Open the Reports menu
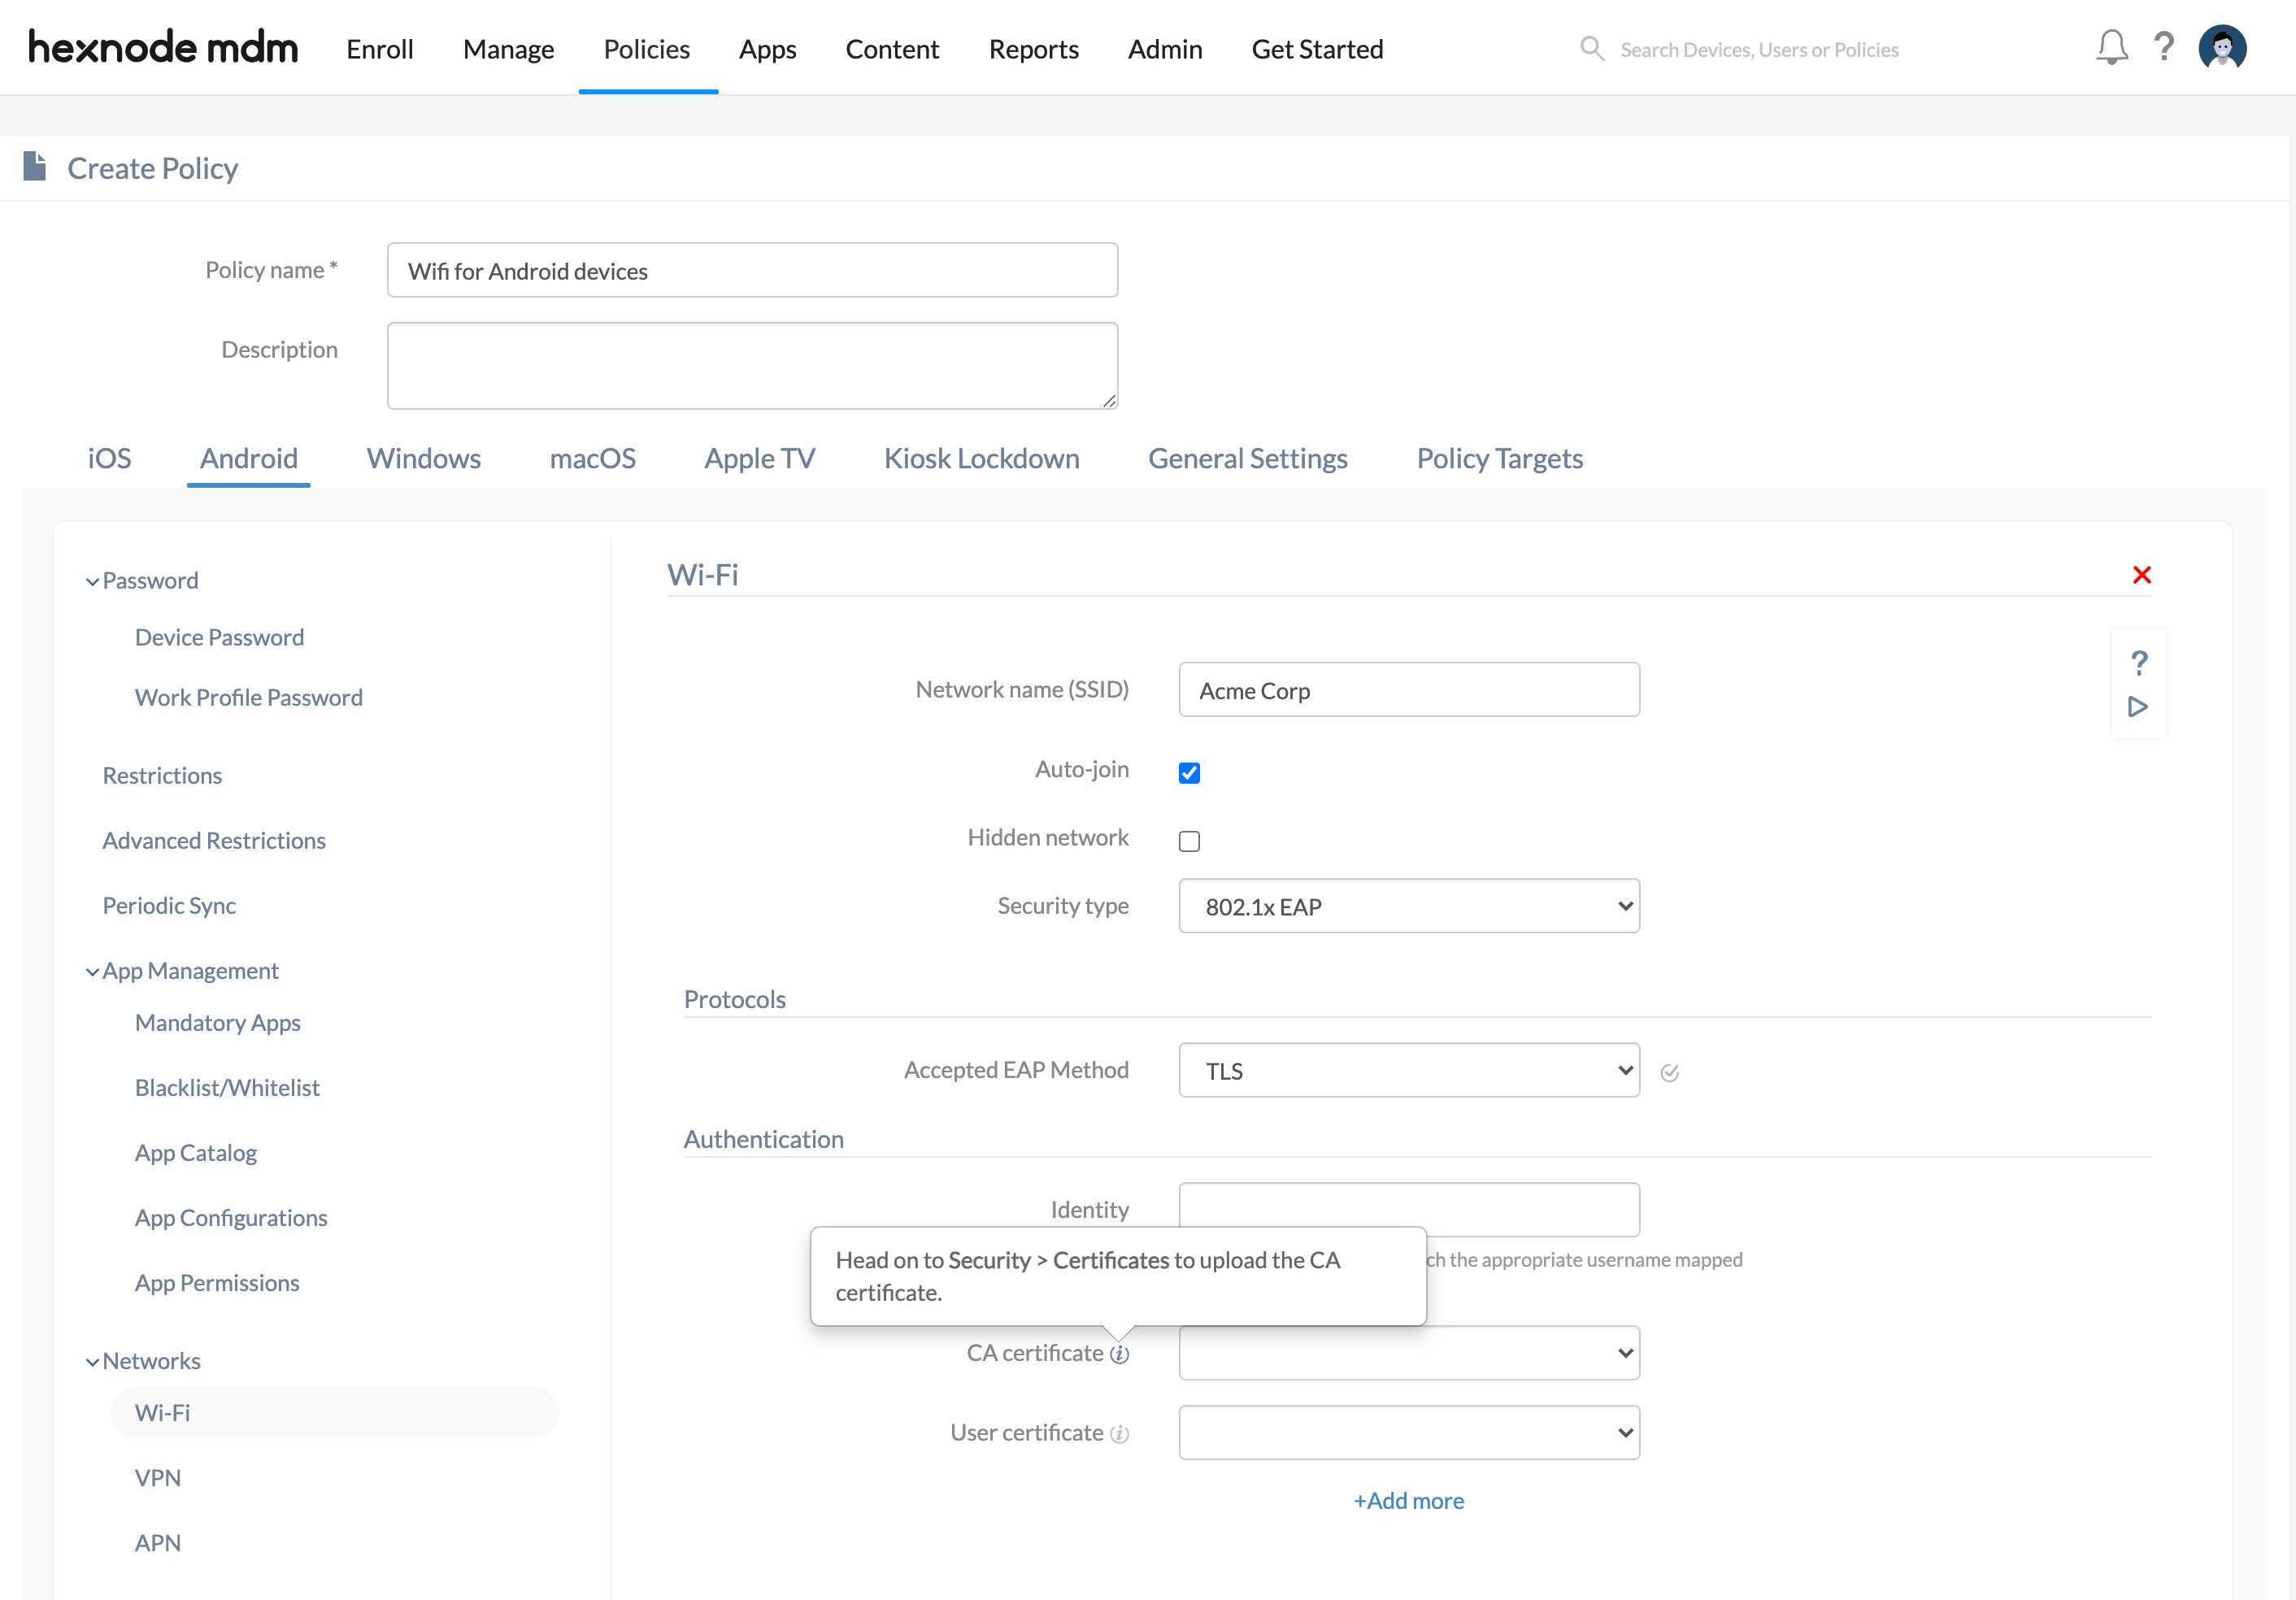This screenshot has width=2296, height=1600. point(1033,48)
